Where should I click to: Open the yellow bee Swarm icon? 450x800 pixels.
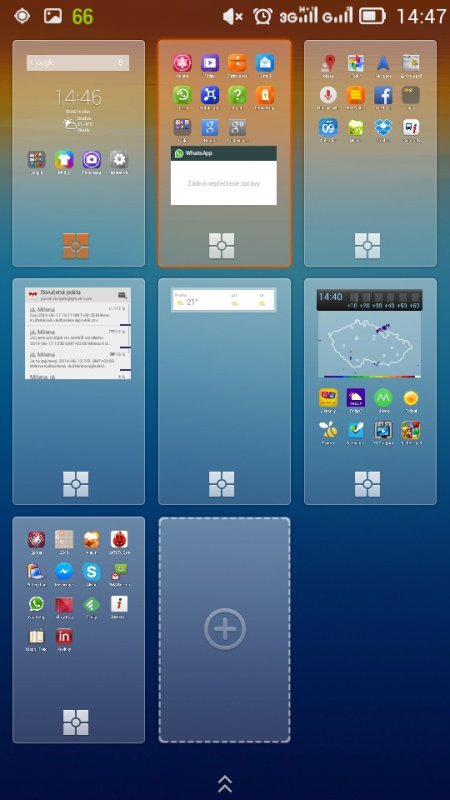[328, 430]
